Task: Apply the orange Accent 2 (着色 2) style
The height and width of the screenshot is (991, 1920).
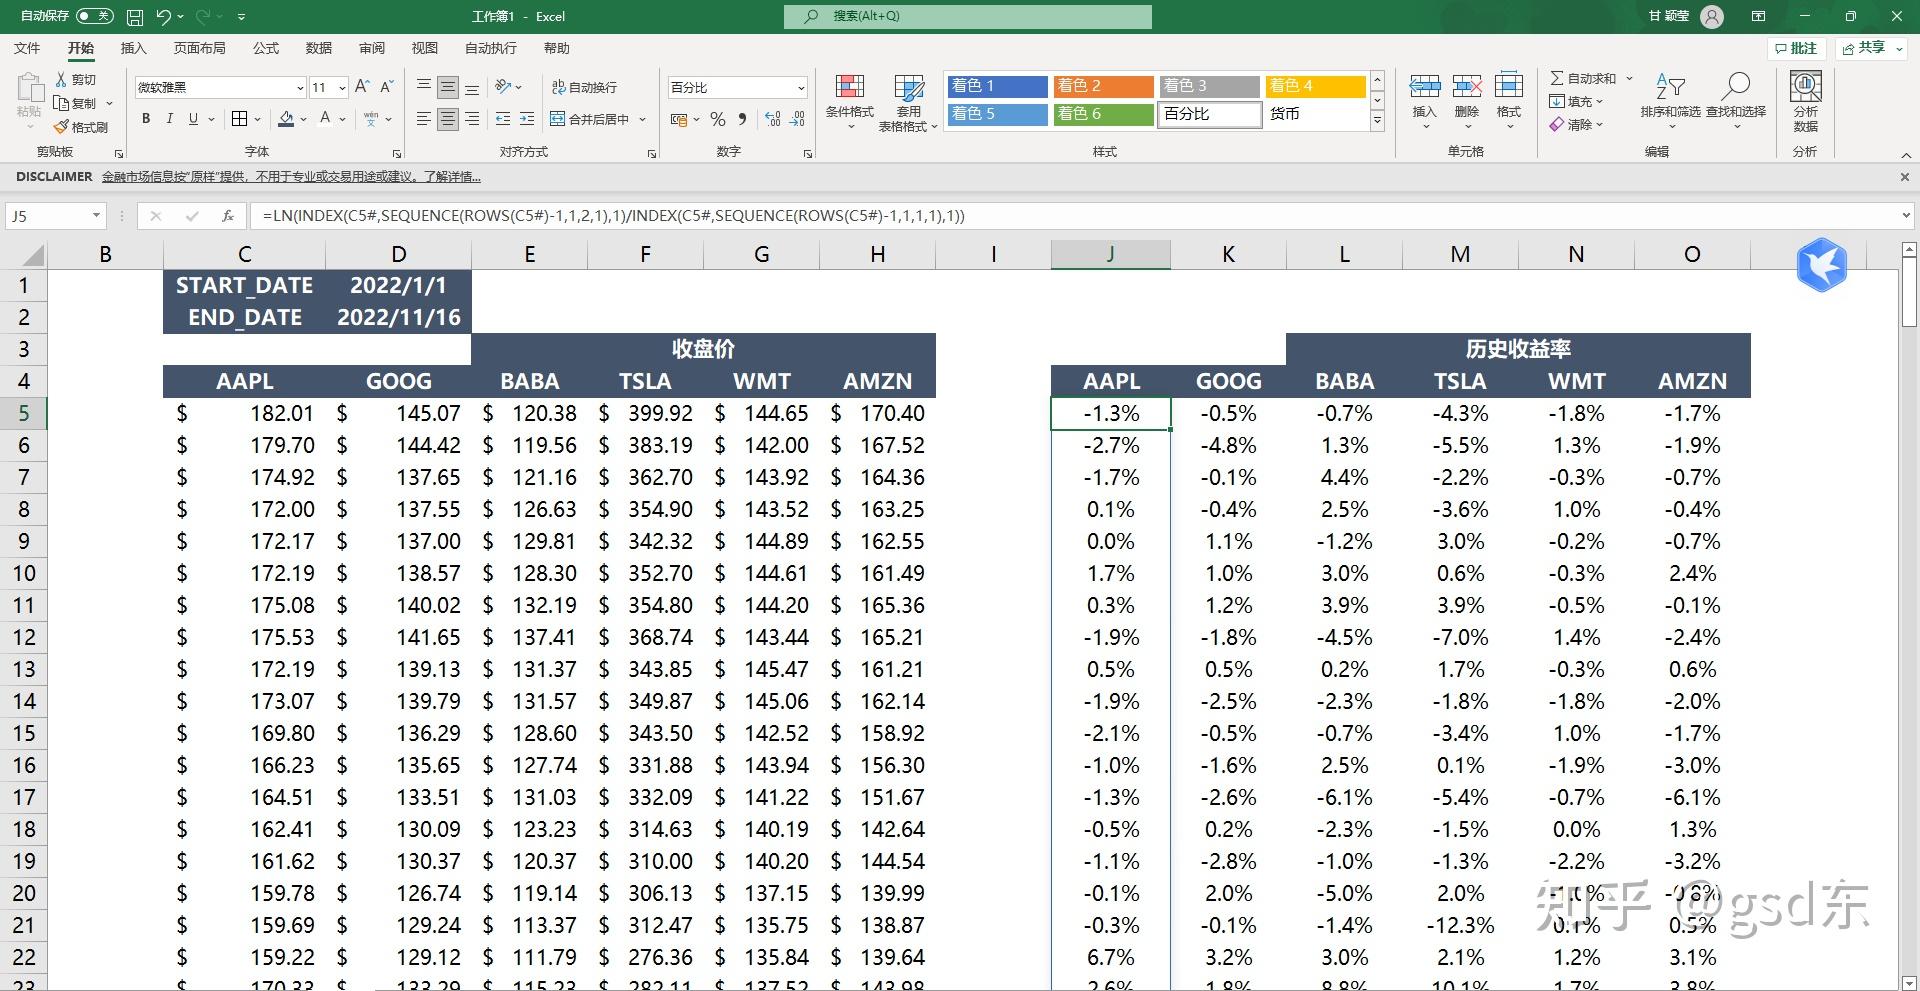Action: coord(1103,86)
